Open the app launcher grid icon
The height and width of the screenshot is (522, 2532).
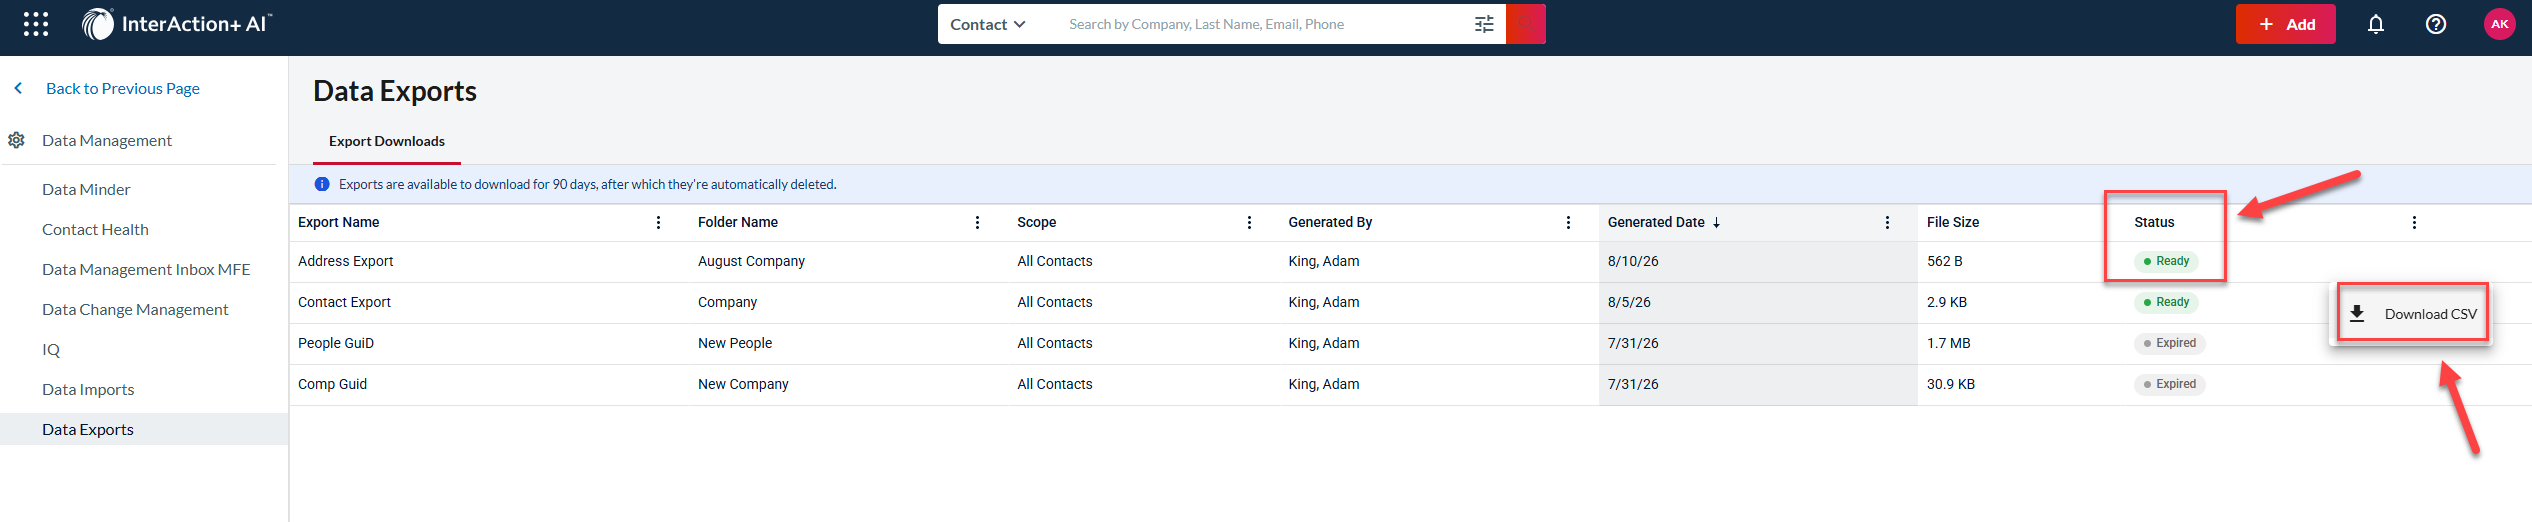point(36,24)
